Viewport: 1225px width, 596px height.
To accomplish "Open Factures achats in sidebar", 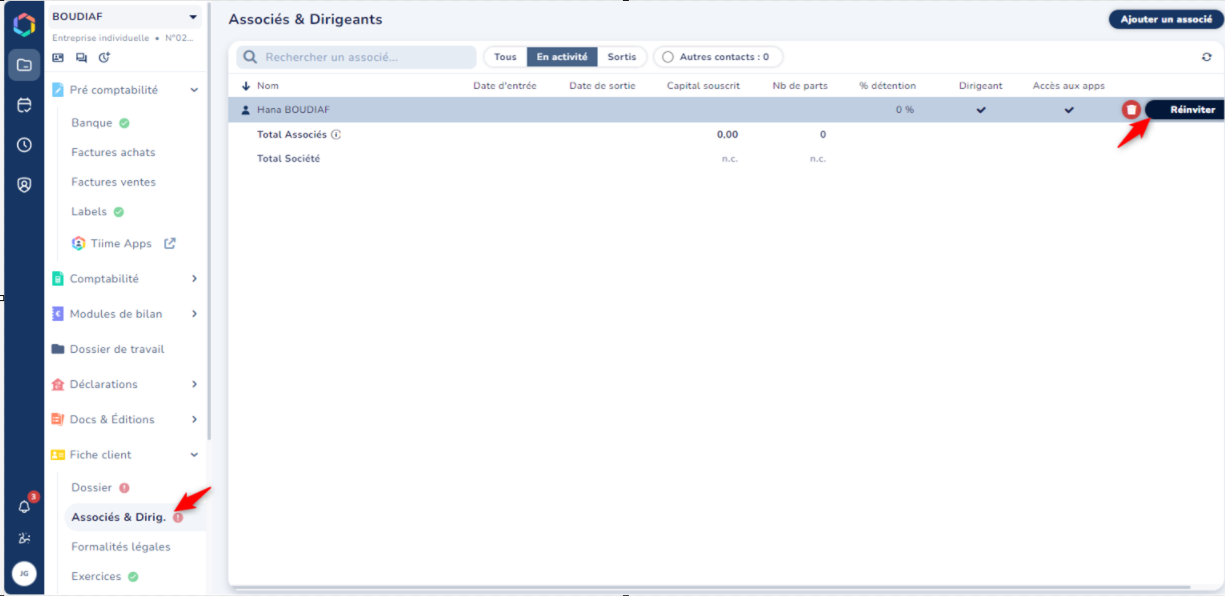I will coord(113,153).
